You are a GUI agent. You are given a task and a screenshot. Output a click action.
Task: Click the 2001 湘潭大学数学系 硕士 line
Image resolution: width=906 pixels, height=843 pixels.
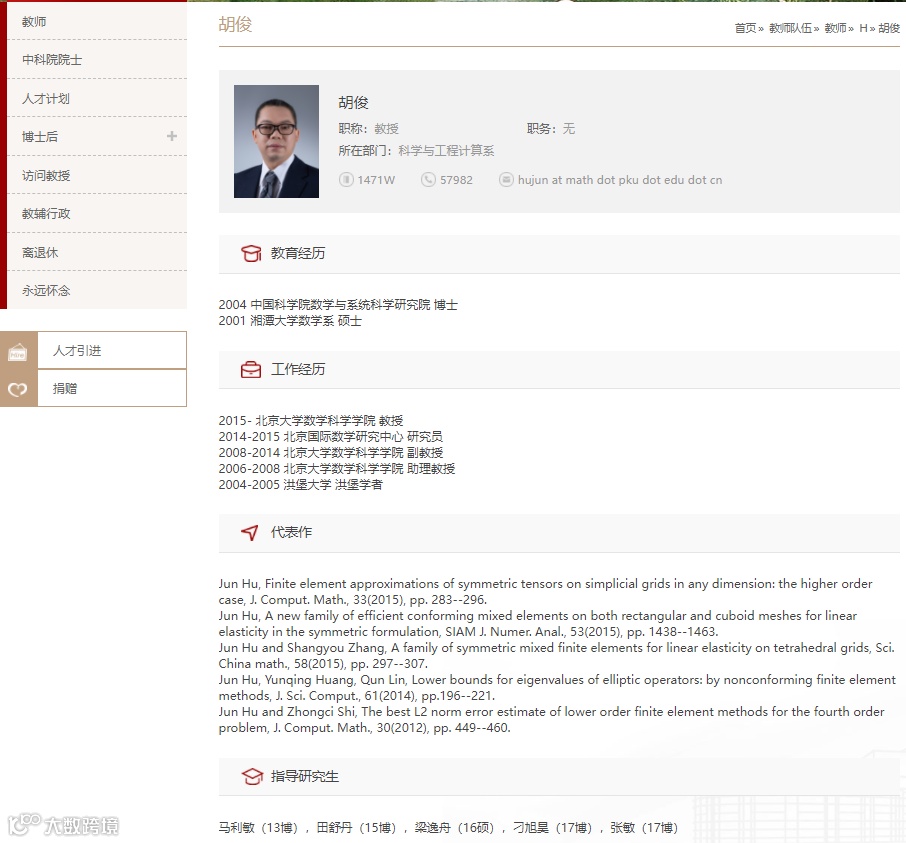pyautogui.click(x=290, y=321)
